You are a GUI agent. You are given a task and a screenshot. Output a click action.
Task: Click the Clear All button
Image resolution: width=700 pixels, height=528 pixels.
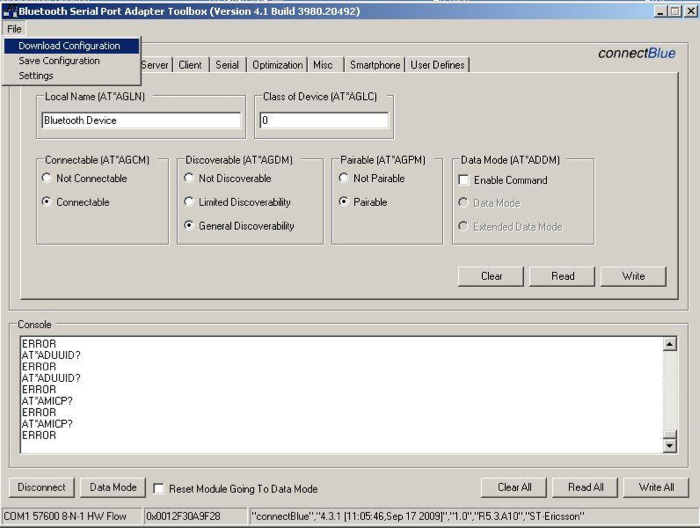[x=514, y=487]
